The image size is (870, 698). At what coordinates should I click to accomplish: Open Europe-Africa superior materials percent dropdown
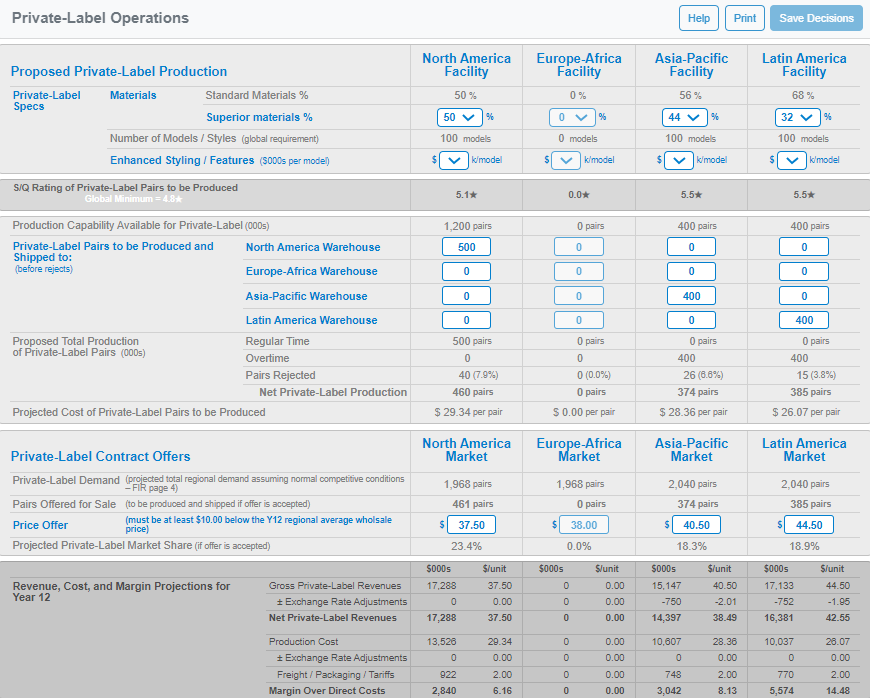572,117
